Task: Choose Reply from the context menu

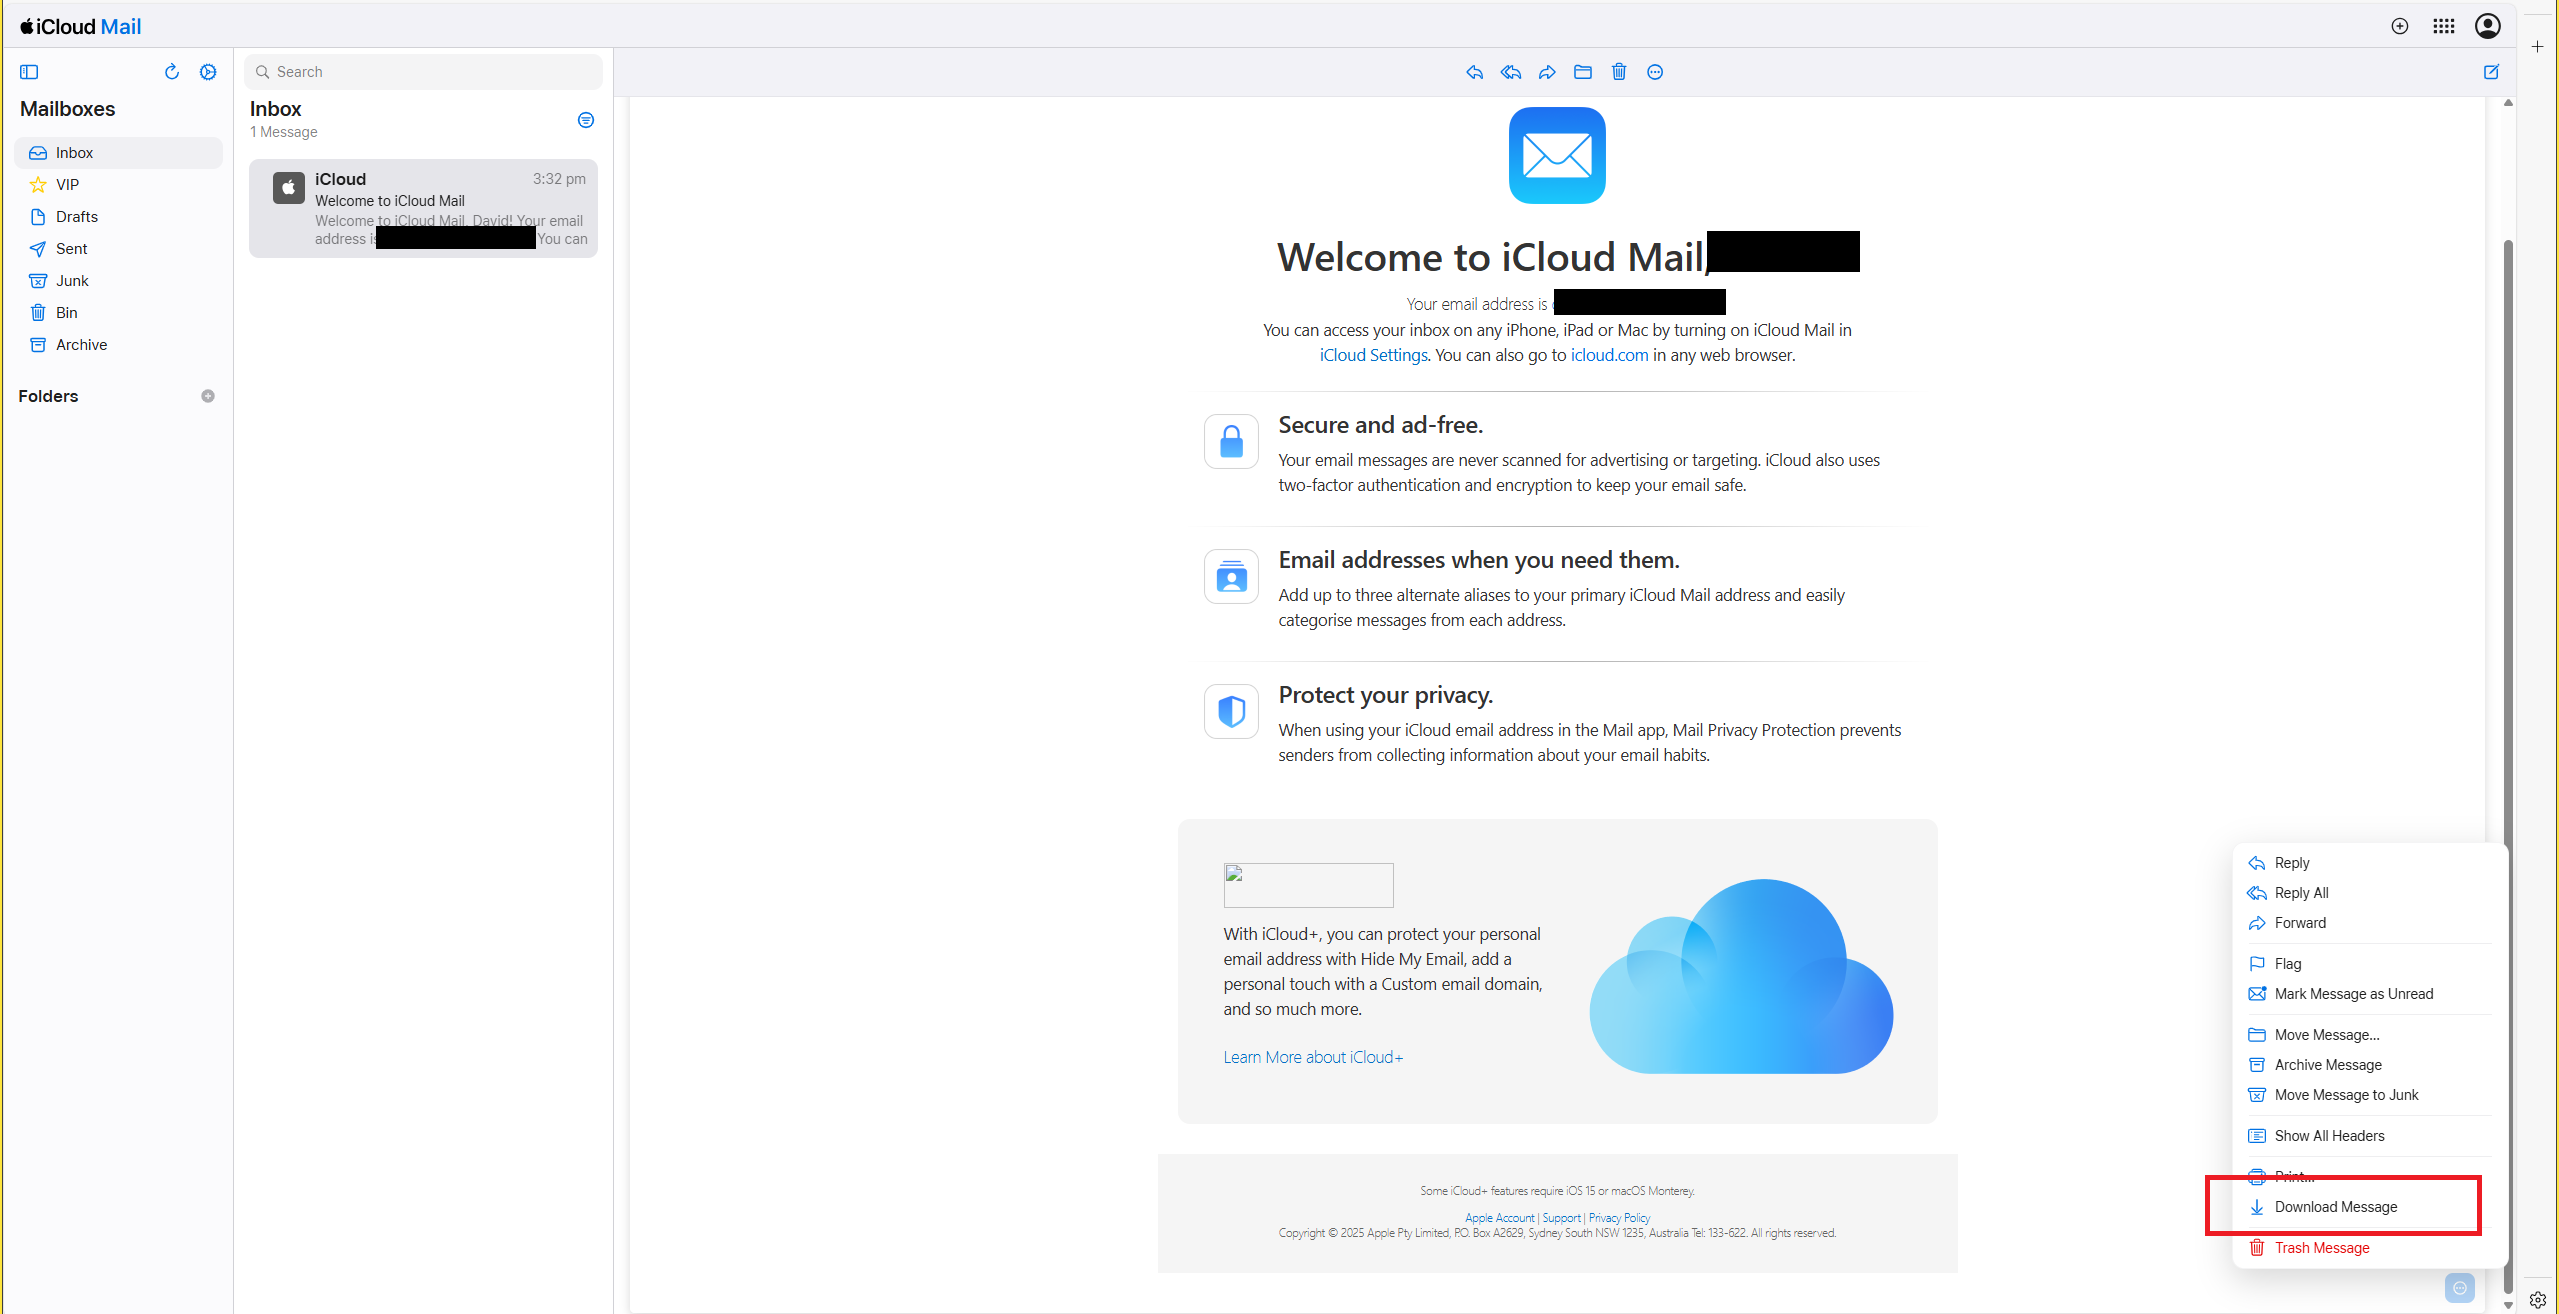Action: point(2370,863)
